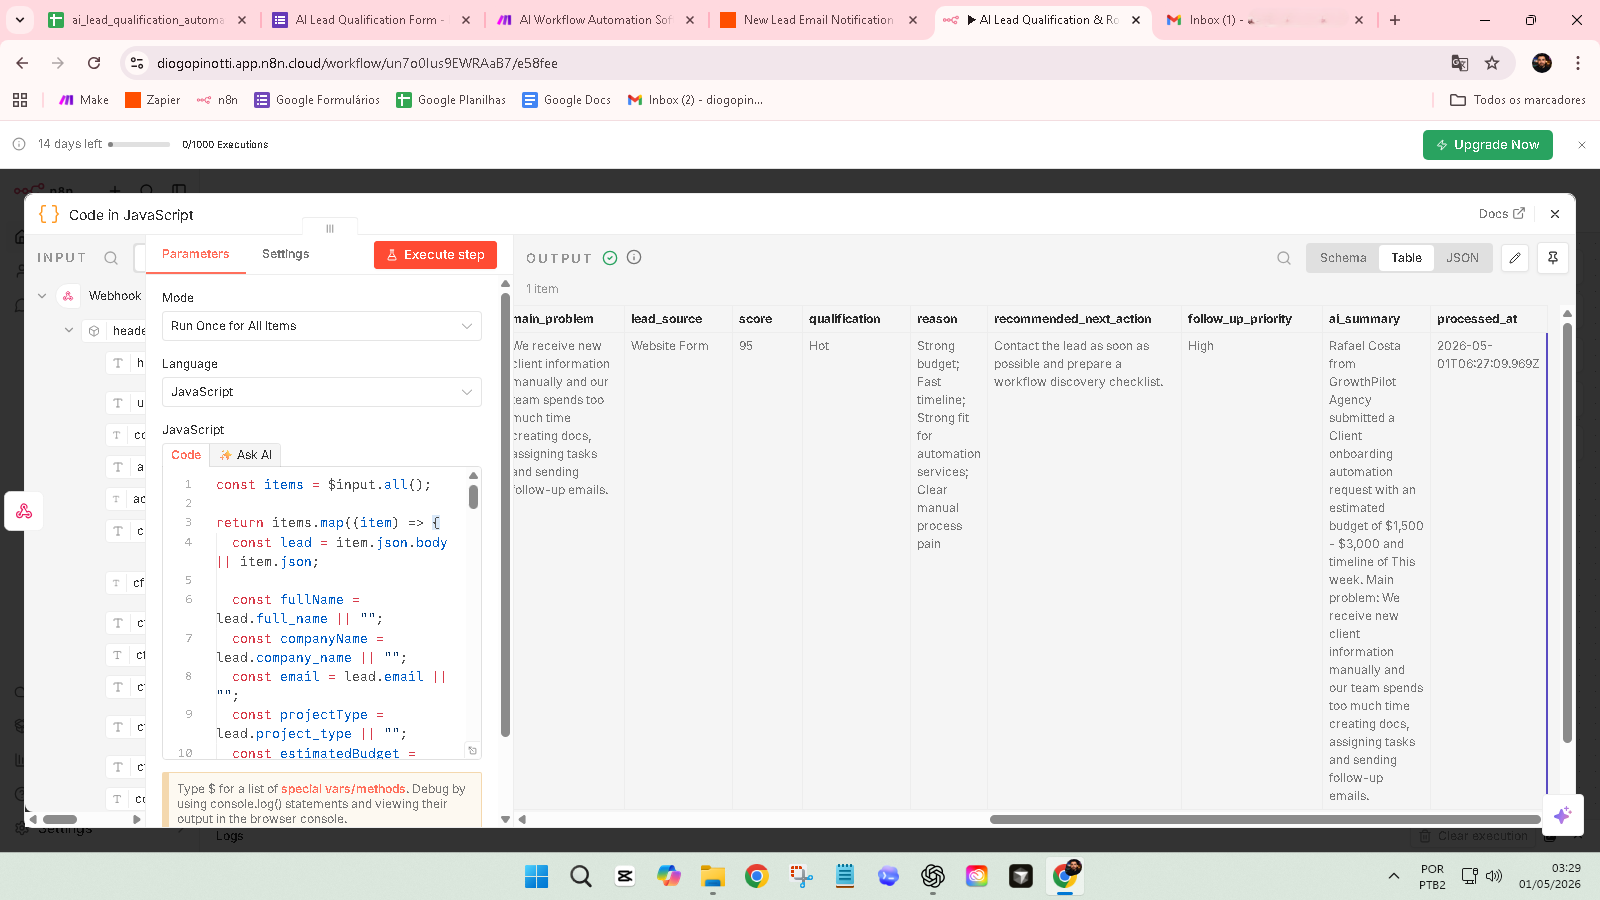The height and width of the screenshot is (900, 1600).
Task: Switch output view to Schema
Action: coord(1343,258)
